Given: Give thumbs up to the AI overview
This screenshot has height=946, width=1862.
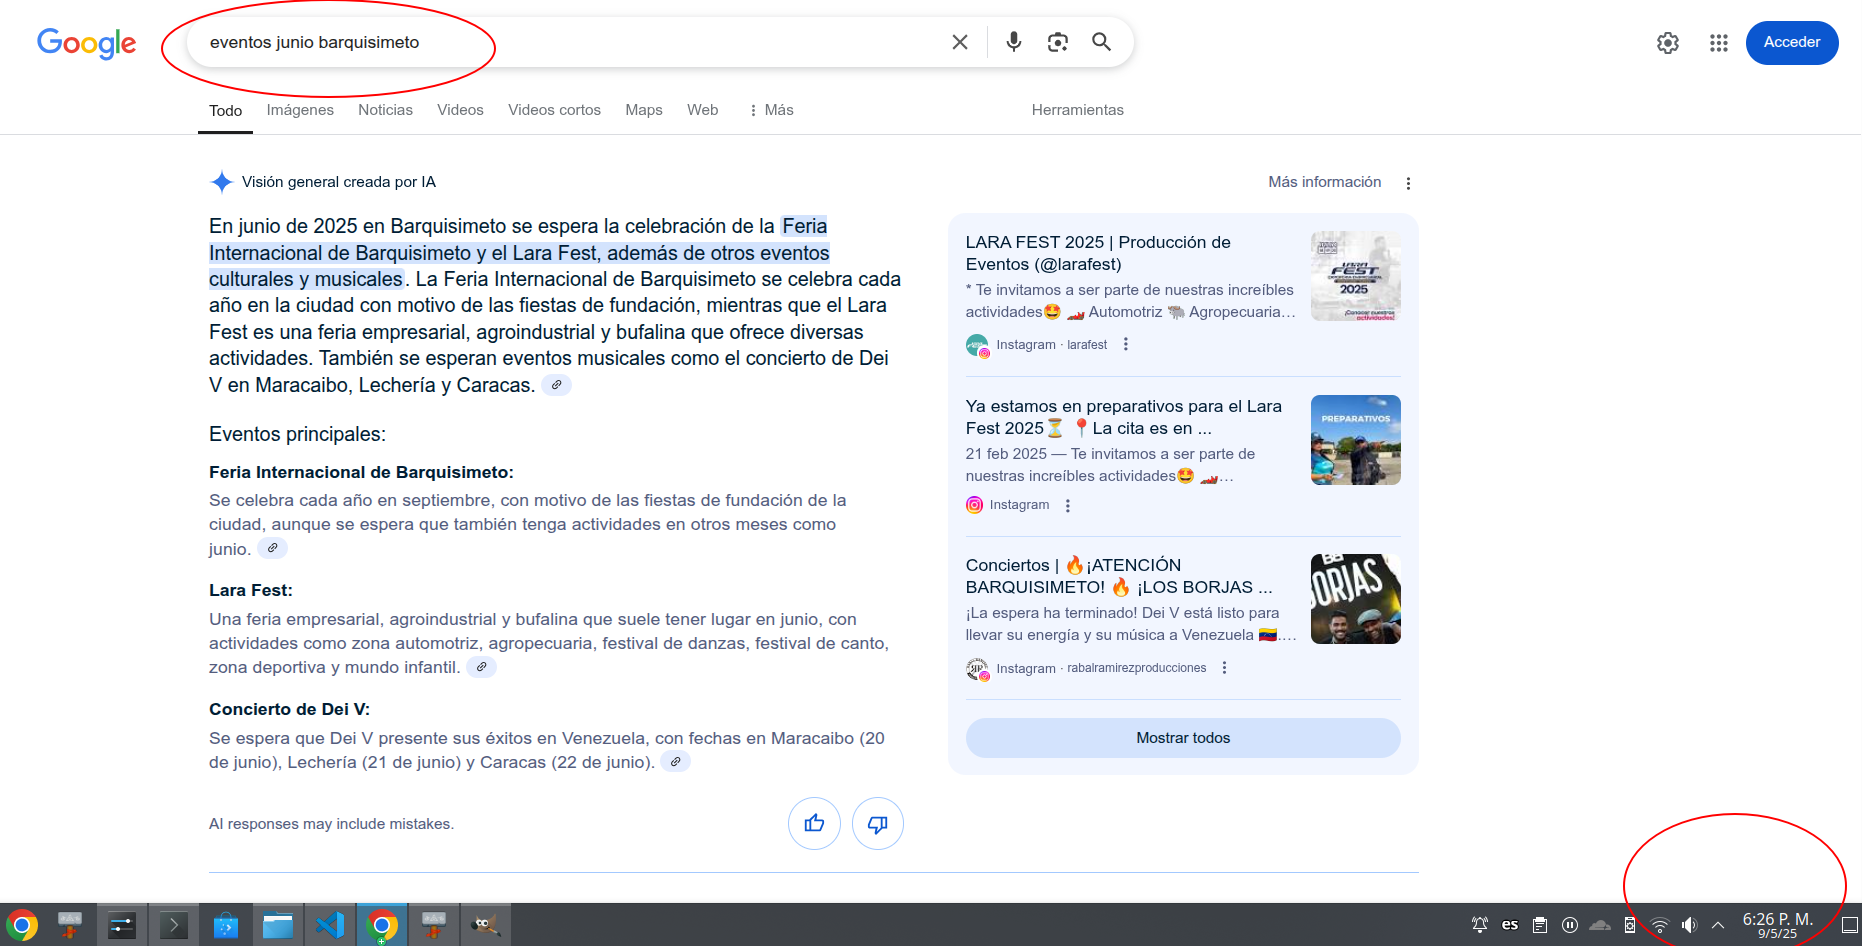Looking at the screenshot, I should click(x=814, y=823).
